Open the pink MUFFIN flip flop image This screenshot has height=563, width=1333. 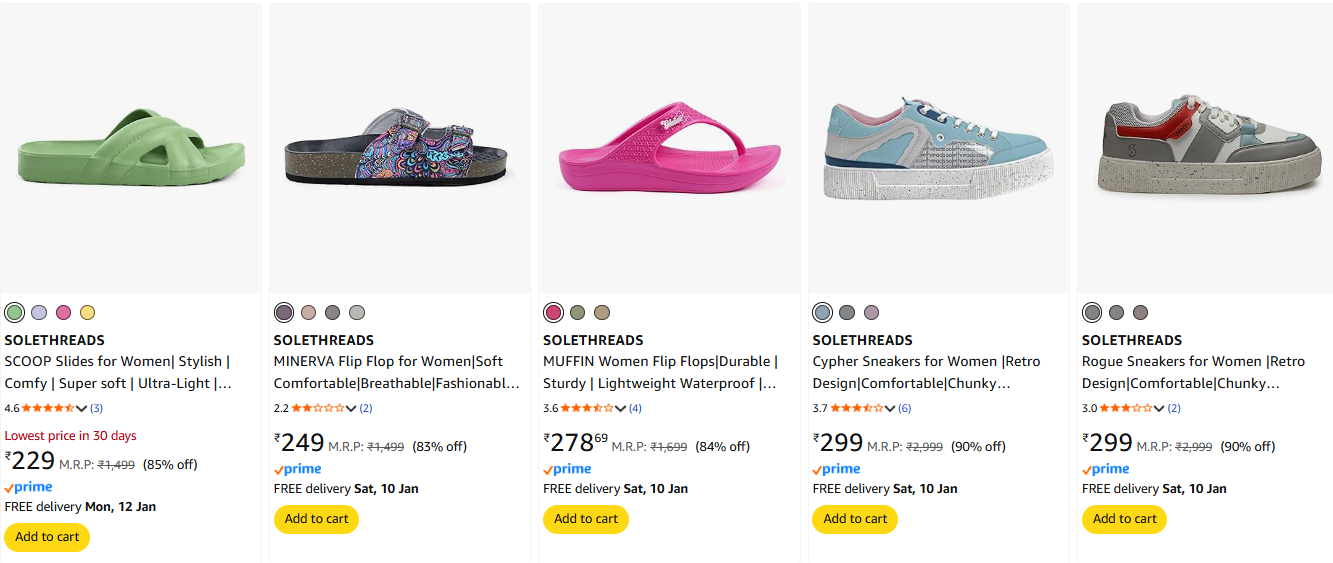(669, 148)
